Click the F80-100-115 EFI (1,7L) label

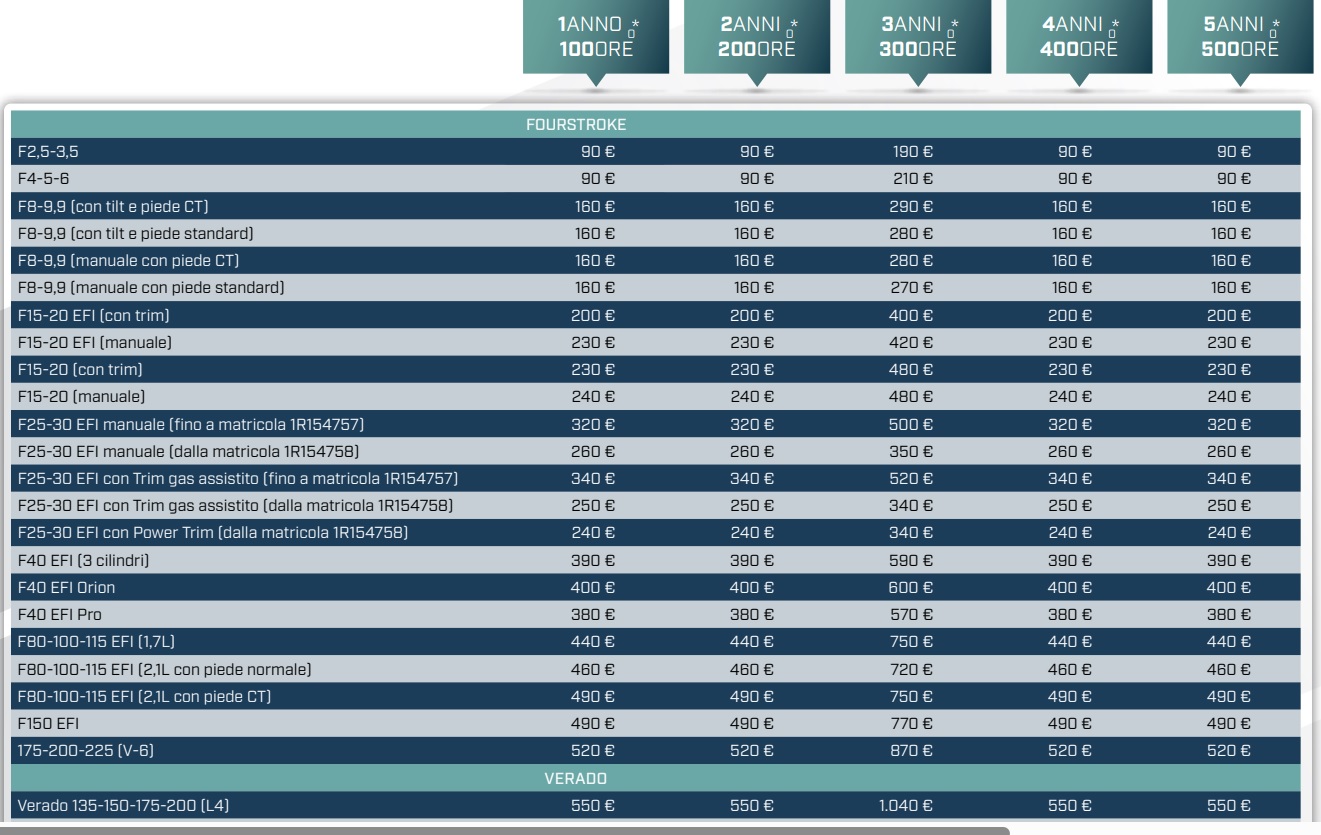coord(96,642)
